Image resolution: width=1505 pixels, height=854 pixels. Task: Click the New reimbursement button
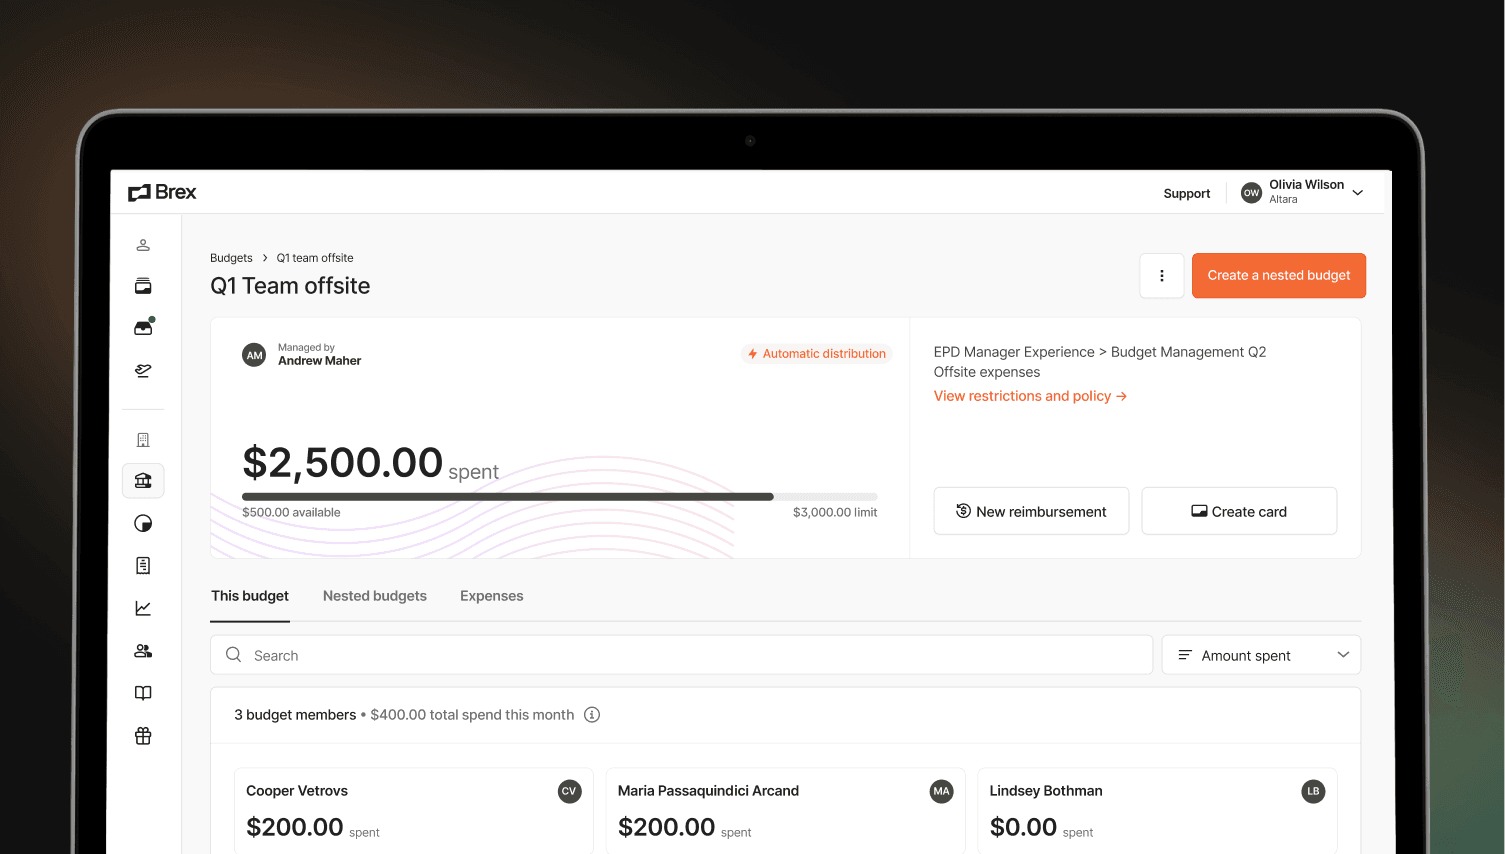coord(1030,512)
